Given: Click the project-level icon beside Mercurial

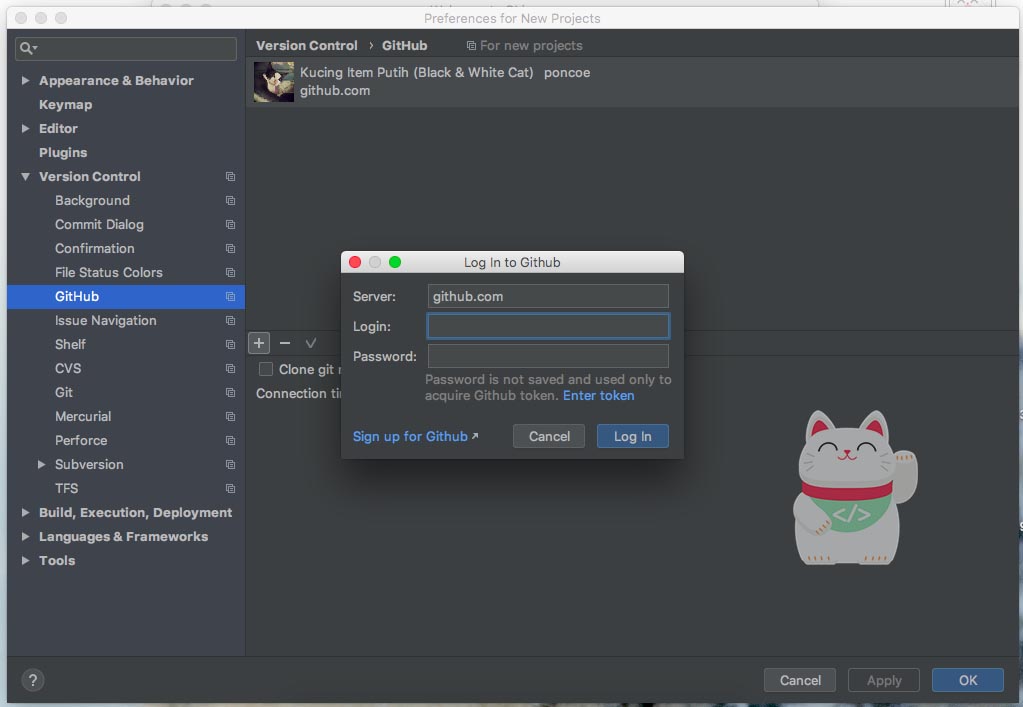Looking at the screenshot, I should click(x=230, y=417).
